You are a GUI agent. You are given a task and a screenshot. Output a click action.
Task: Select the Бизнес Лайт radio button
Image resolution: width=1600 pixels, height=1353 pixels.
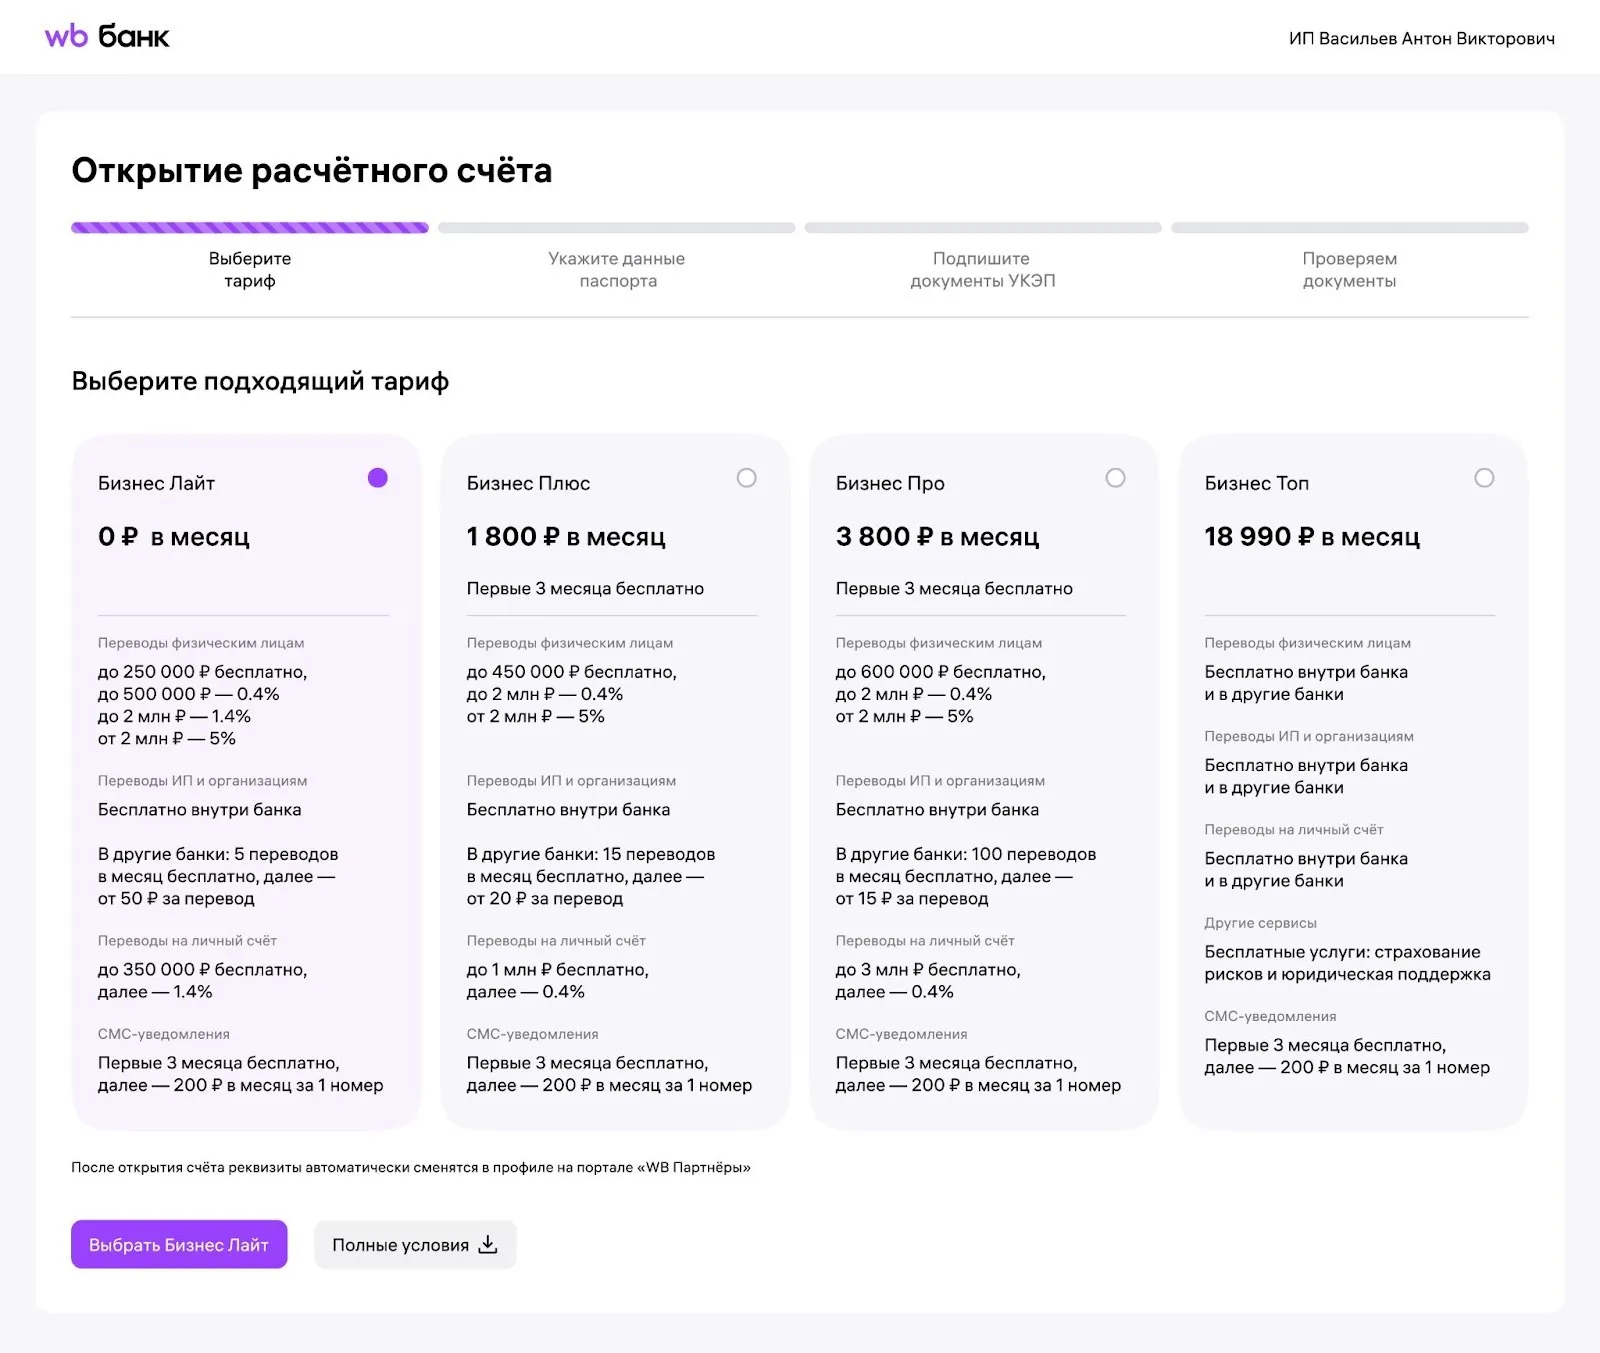(x=377, y=478)
